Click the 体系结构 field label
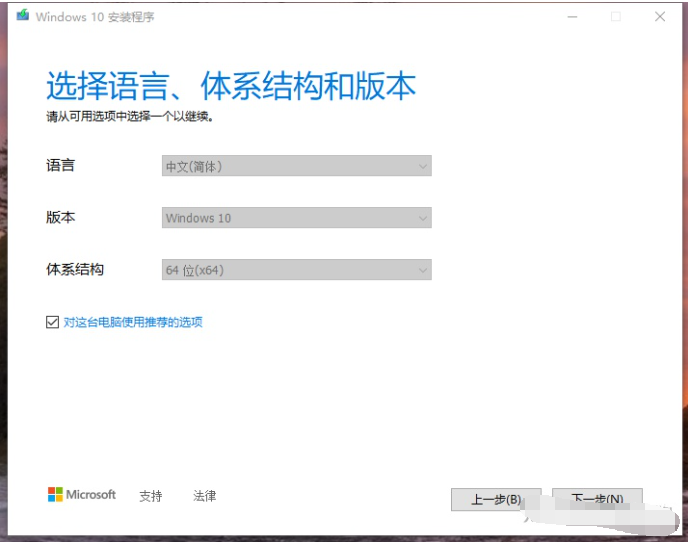Image resolution: width=688 pixels, height=542 pixels. pos(74,269)
